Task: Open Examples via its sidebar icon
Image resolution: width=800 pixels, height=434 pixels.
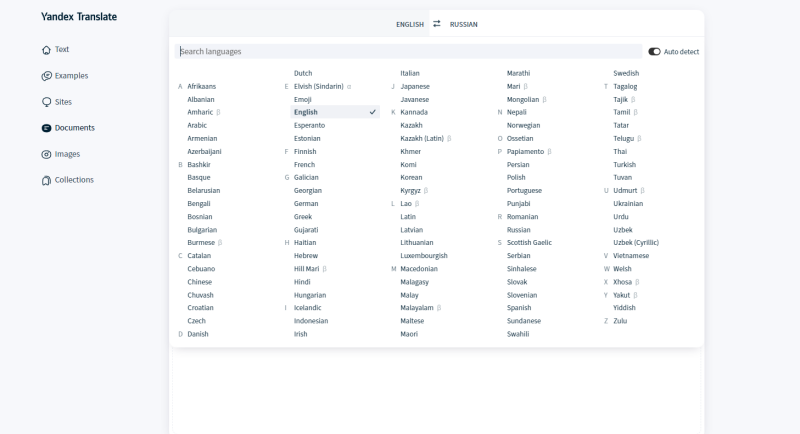Action: click(46, 76)
